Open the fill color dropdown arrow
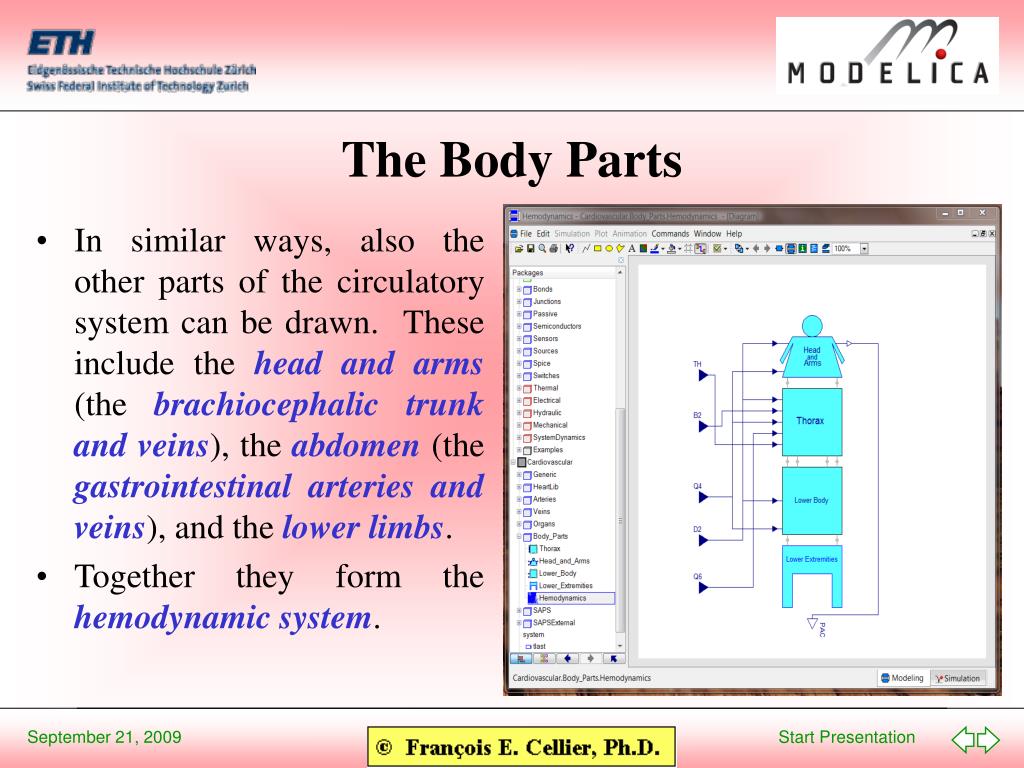Image resolution: width=1024 pixels, height=768 pixels. click(680, 249)
